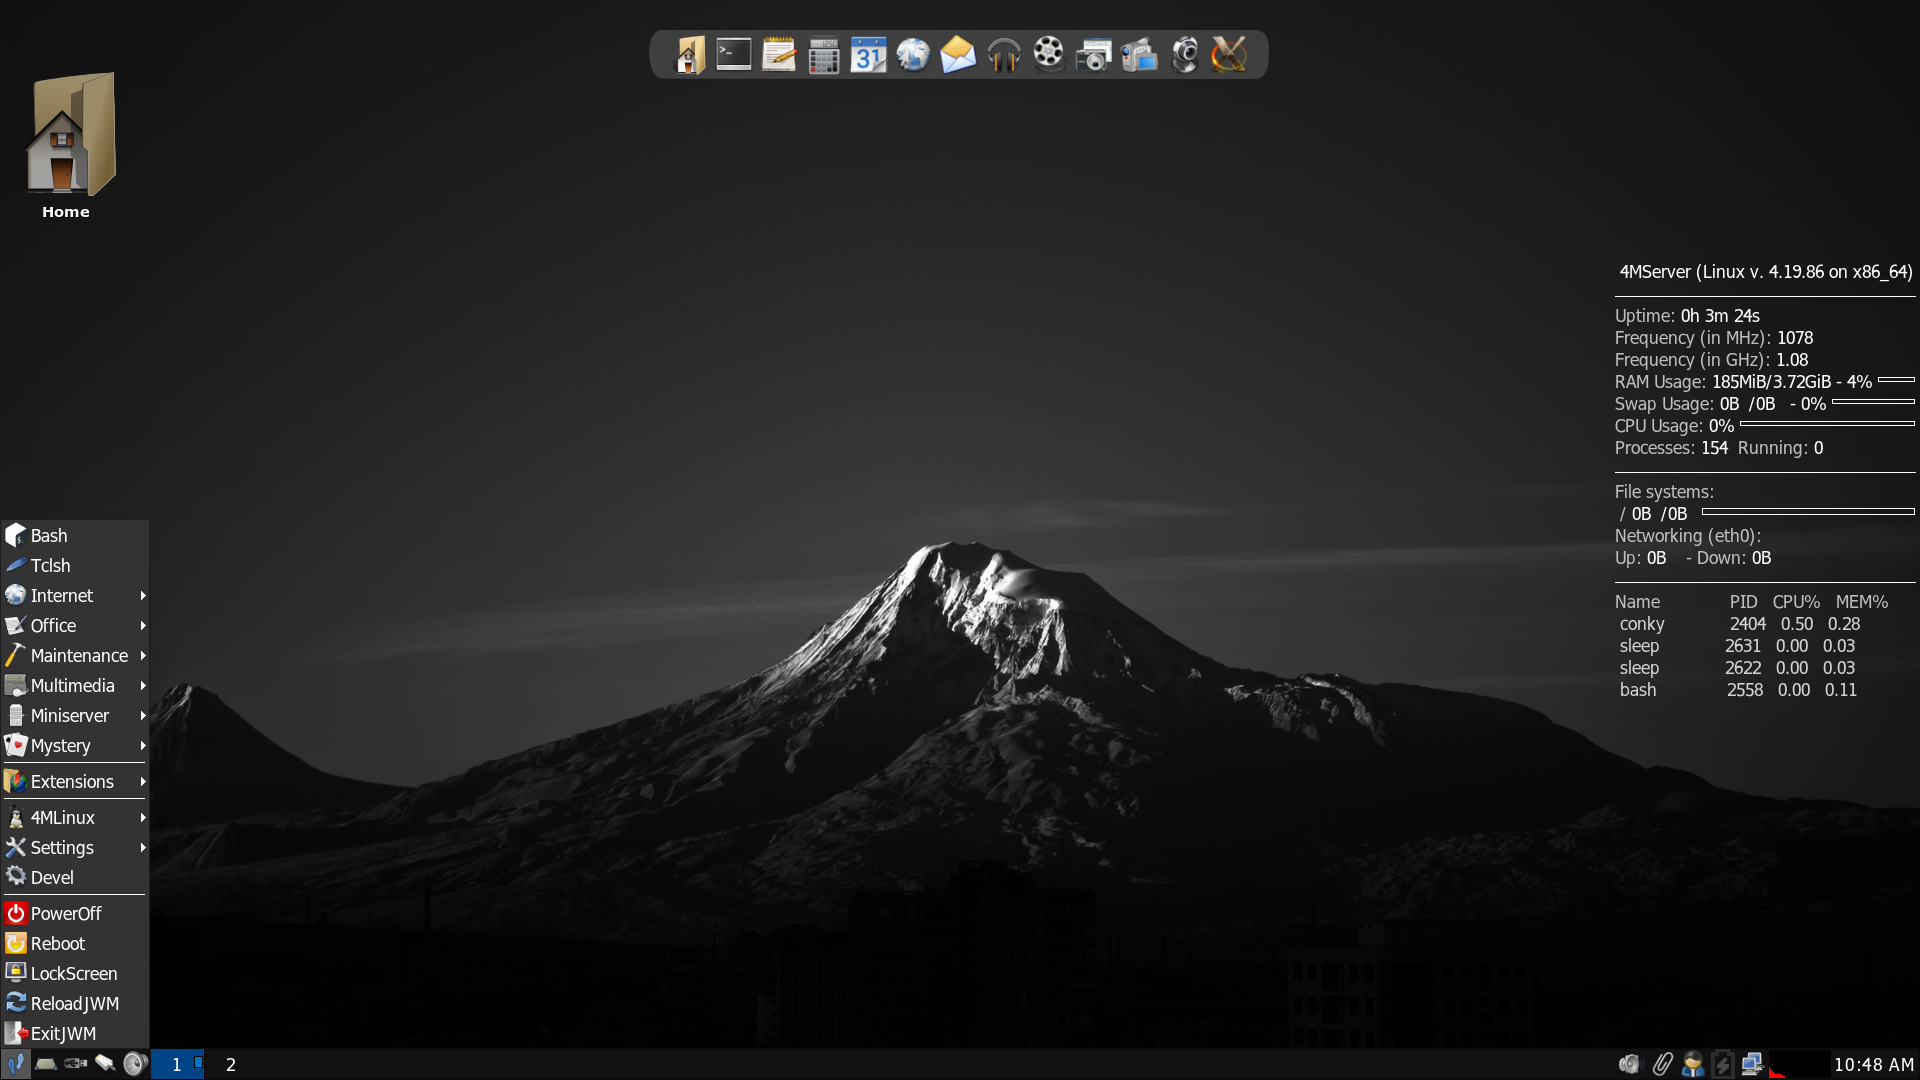This screenshot has width=1920, height=1080.
Task: Switch to virtual desktop 2
Action: (x=231, y=1065)
